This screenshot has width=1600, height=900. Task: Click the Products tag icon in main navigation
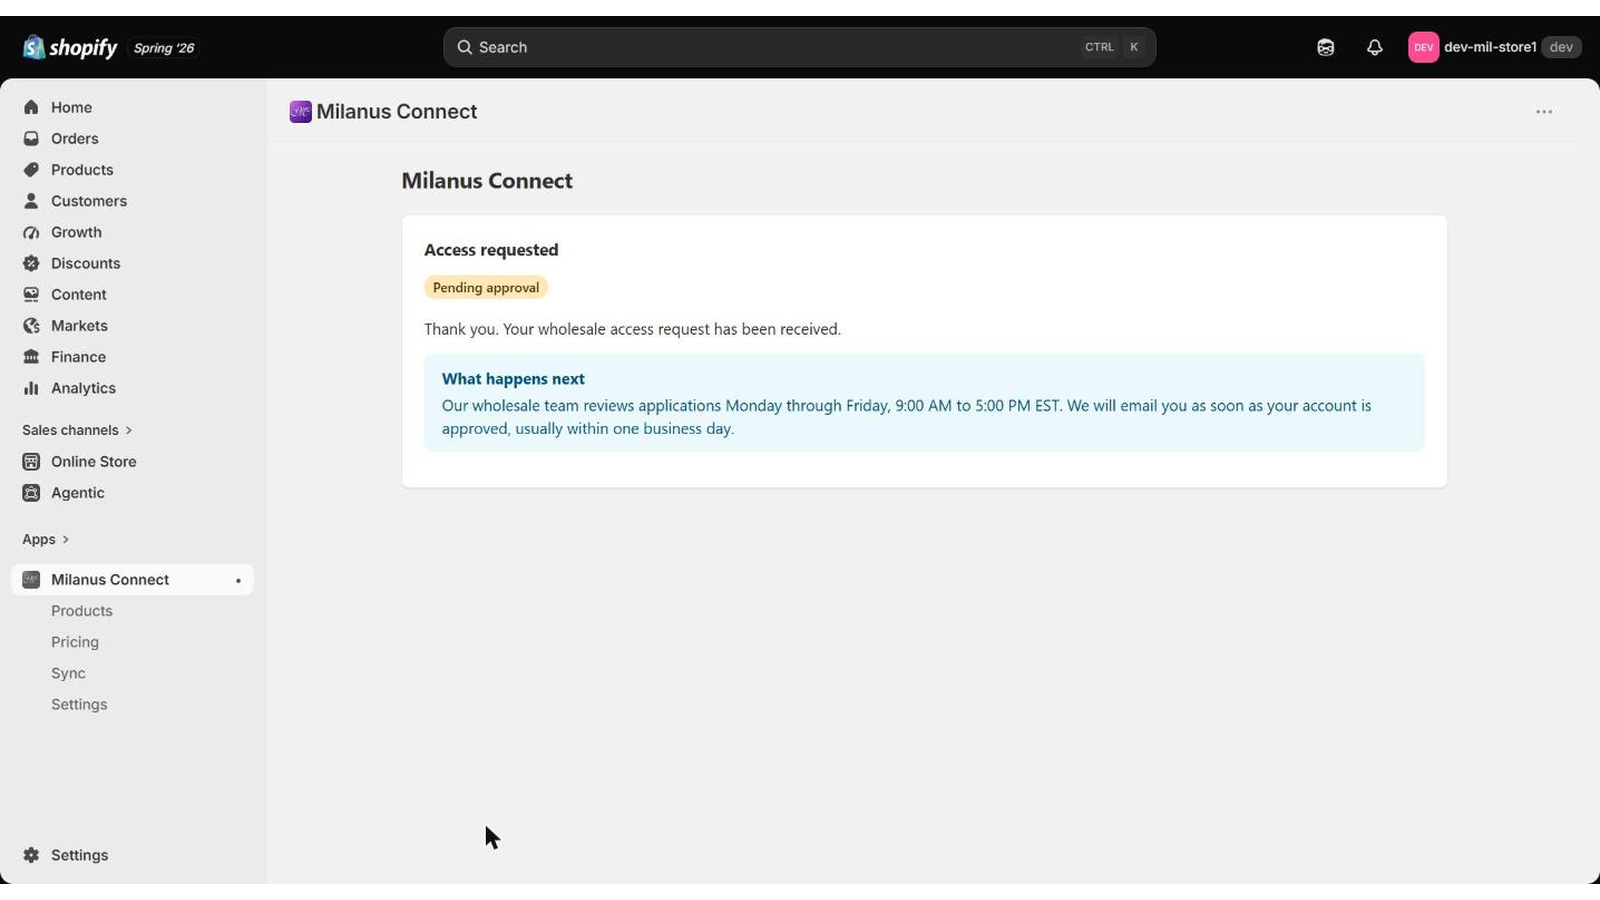(31, 169)
